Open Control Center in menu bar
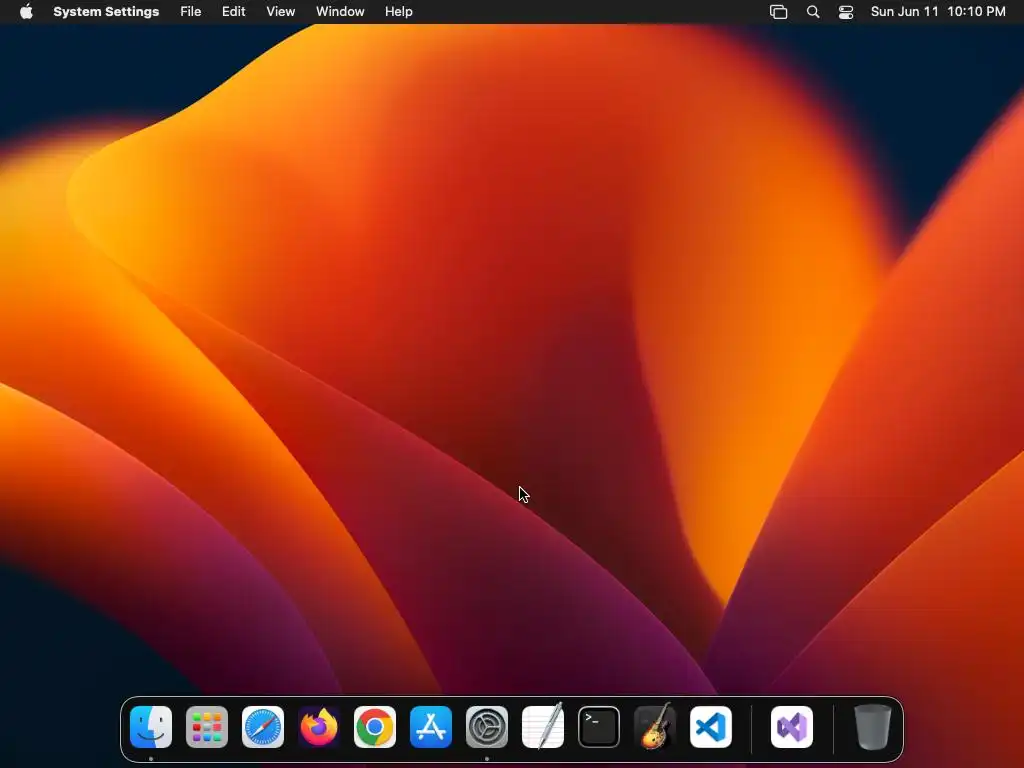Viewport: 1024px width, 768px height. (x=846, y=12)
